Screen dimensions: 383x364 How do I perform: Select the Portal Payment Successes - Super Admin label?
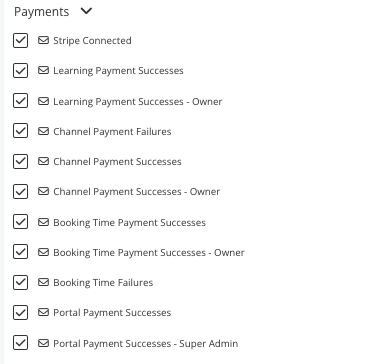point(146,343)
